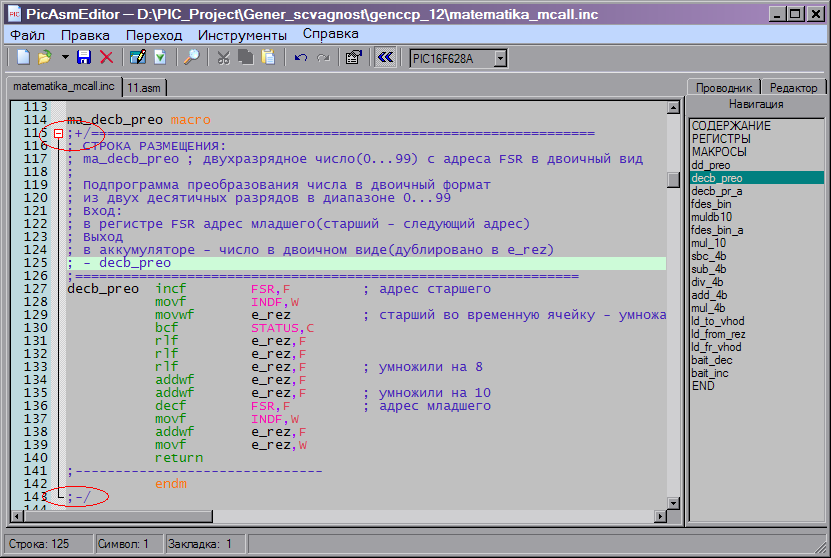Click the window-with-pencil edit icon
This screenshot has width=831, height=558.
pos(138,57)
